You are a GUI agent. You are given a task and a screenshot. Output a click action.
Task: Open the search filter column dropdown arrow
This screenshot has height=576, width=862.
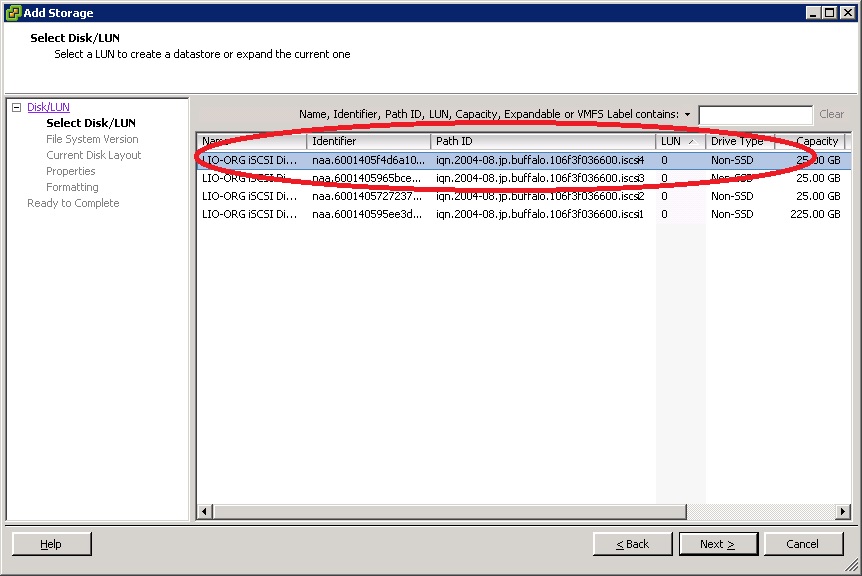pos(687,115)
